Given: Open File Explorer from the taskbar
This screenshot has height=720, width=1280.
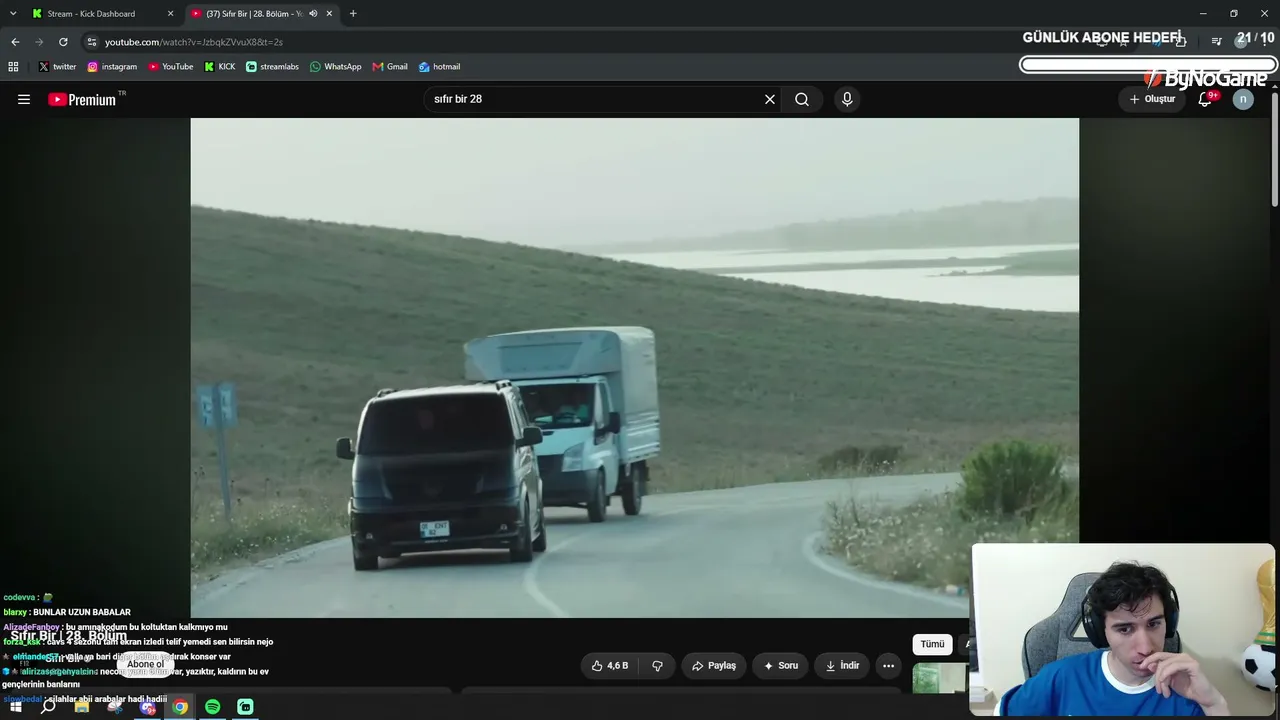Looking at the screenshot, I should pos(82,707).
